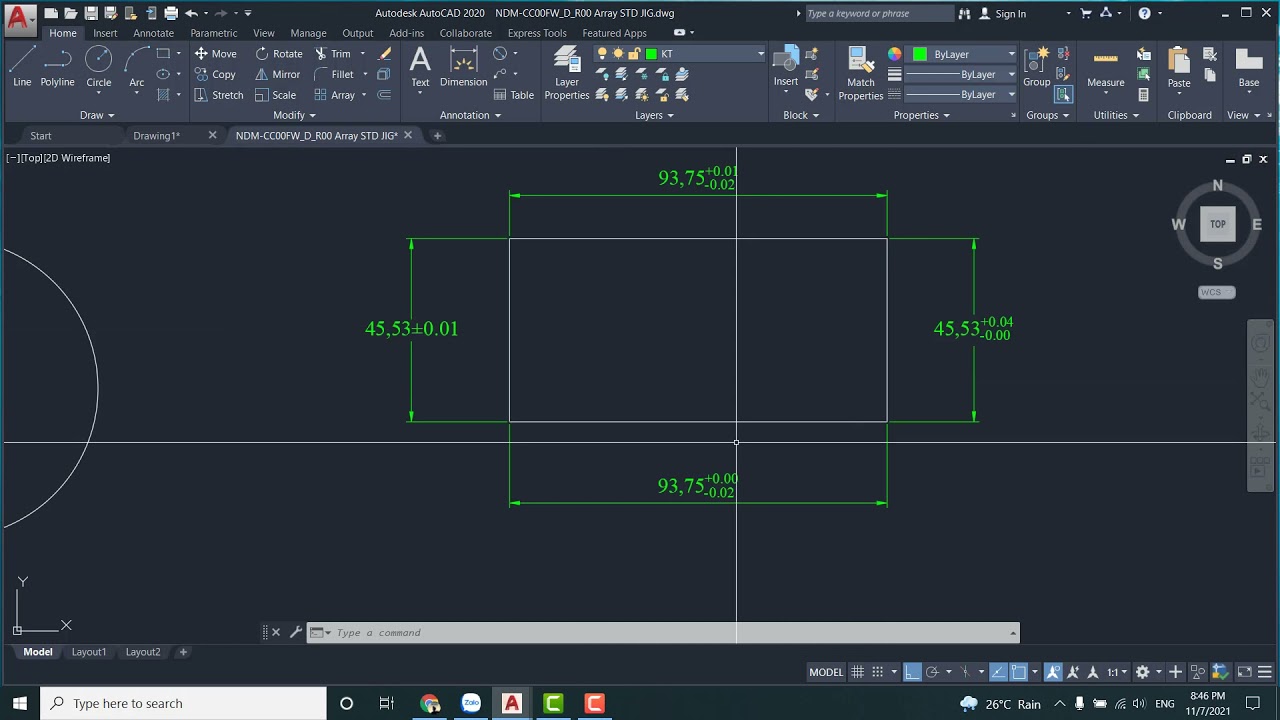Select the Circle tool
The image size is (1280, 720).
coord(98,67)
